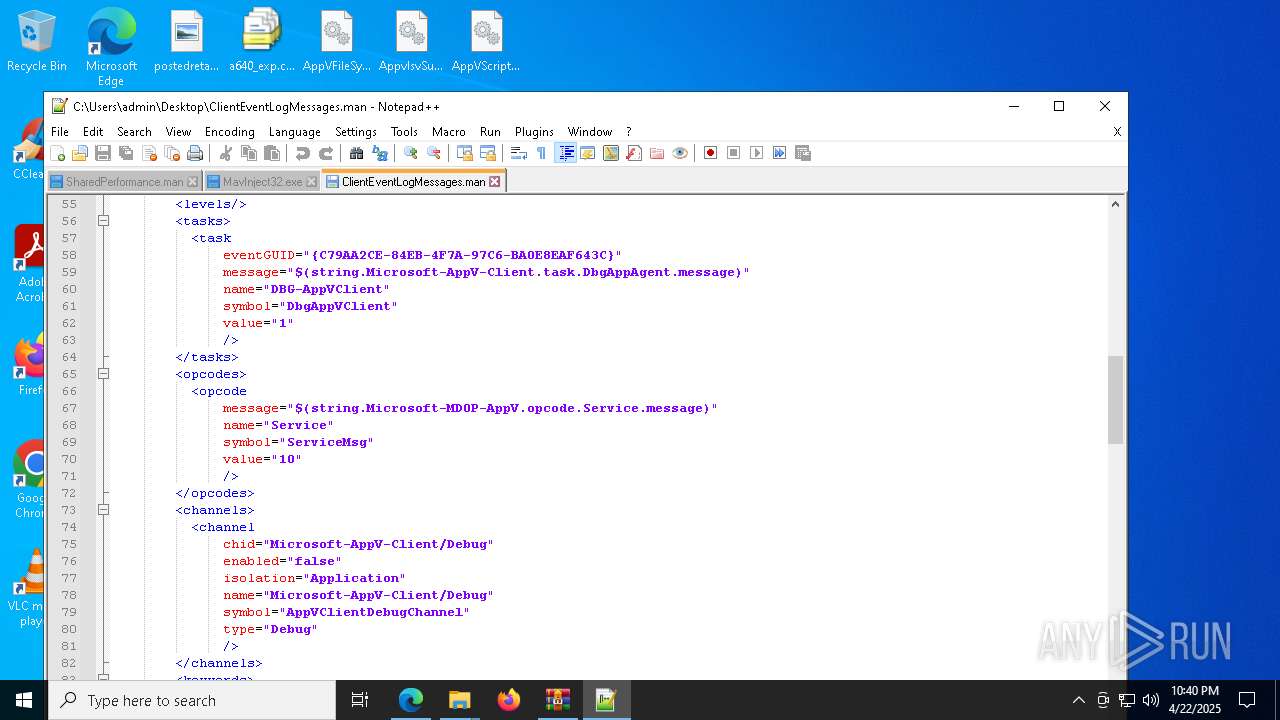
Task: Click the Close document toolbar icon
Action: (149, 153)
